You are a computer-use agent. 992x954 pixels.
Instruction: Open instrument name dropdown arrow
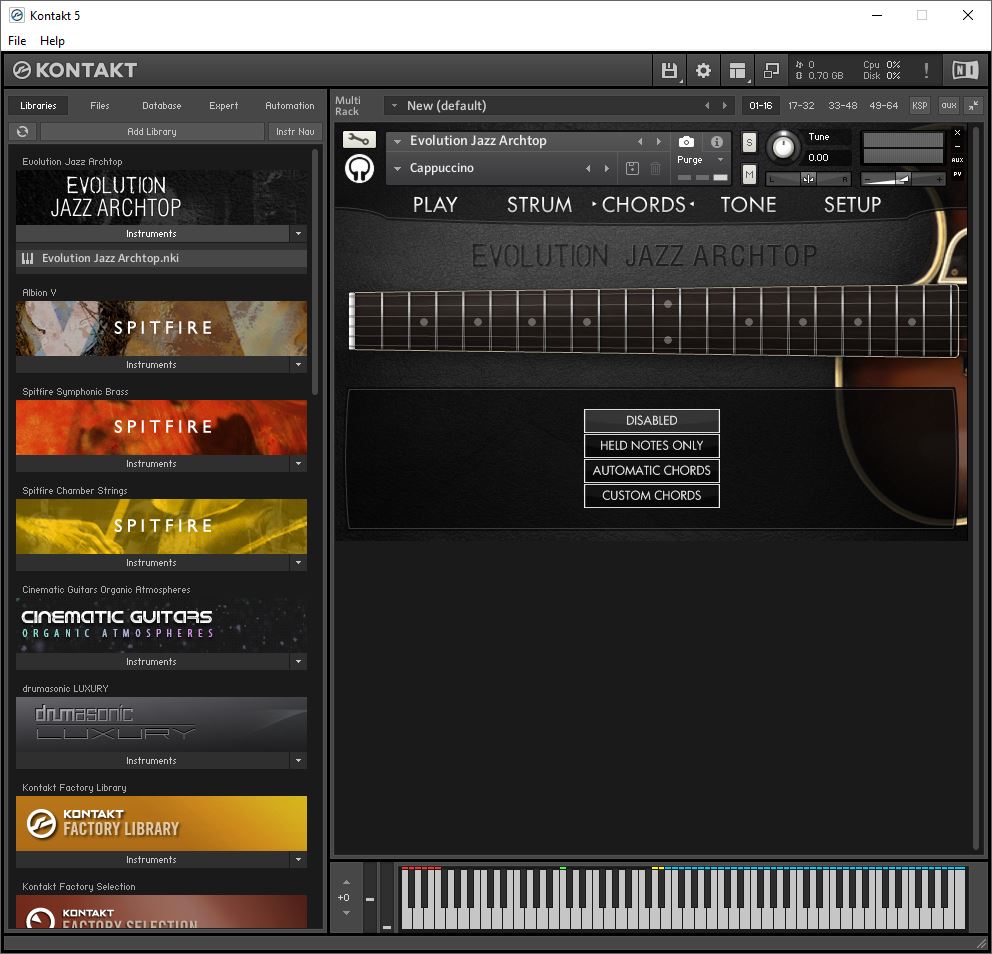pyautogui.click(x=397, y=142)
